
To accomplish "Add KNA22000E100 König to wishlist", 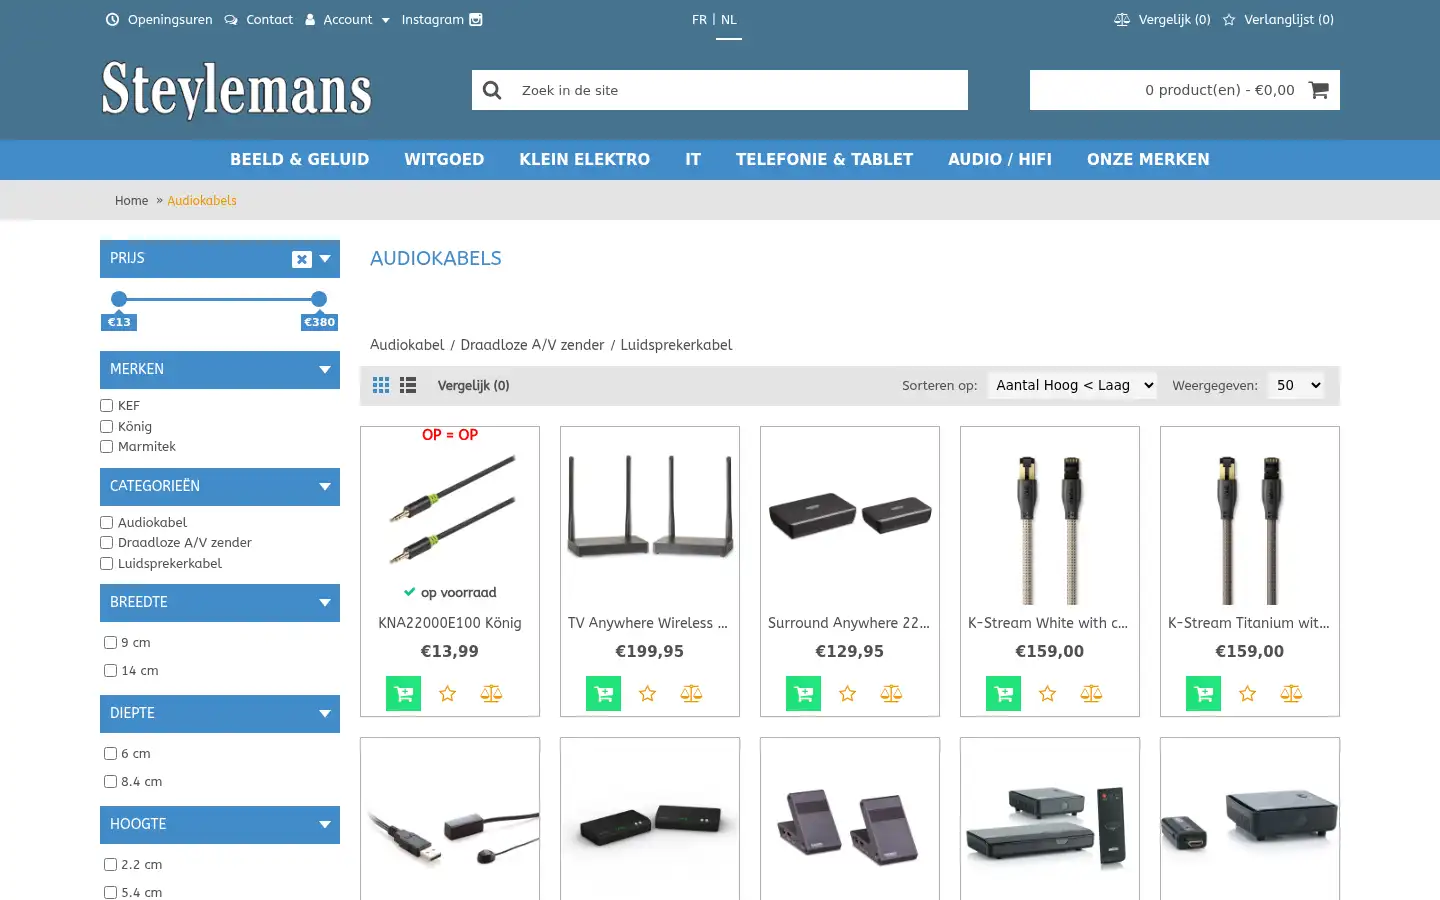I will click(x=447, y=693).
